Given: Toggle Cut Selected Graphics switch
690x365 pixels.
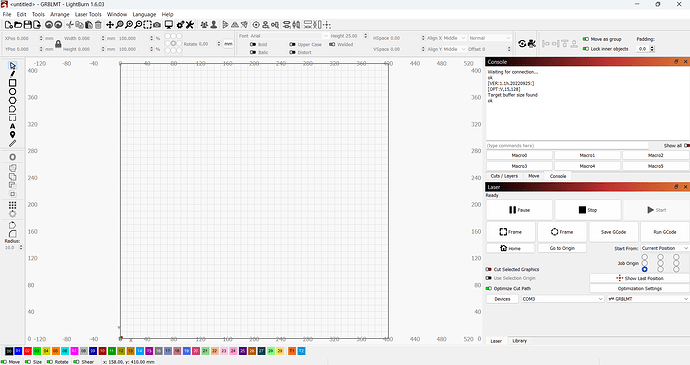Looking at the screenshot, I should click(x=488, y=269).
